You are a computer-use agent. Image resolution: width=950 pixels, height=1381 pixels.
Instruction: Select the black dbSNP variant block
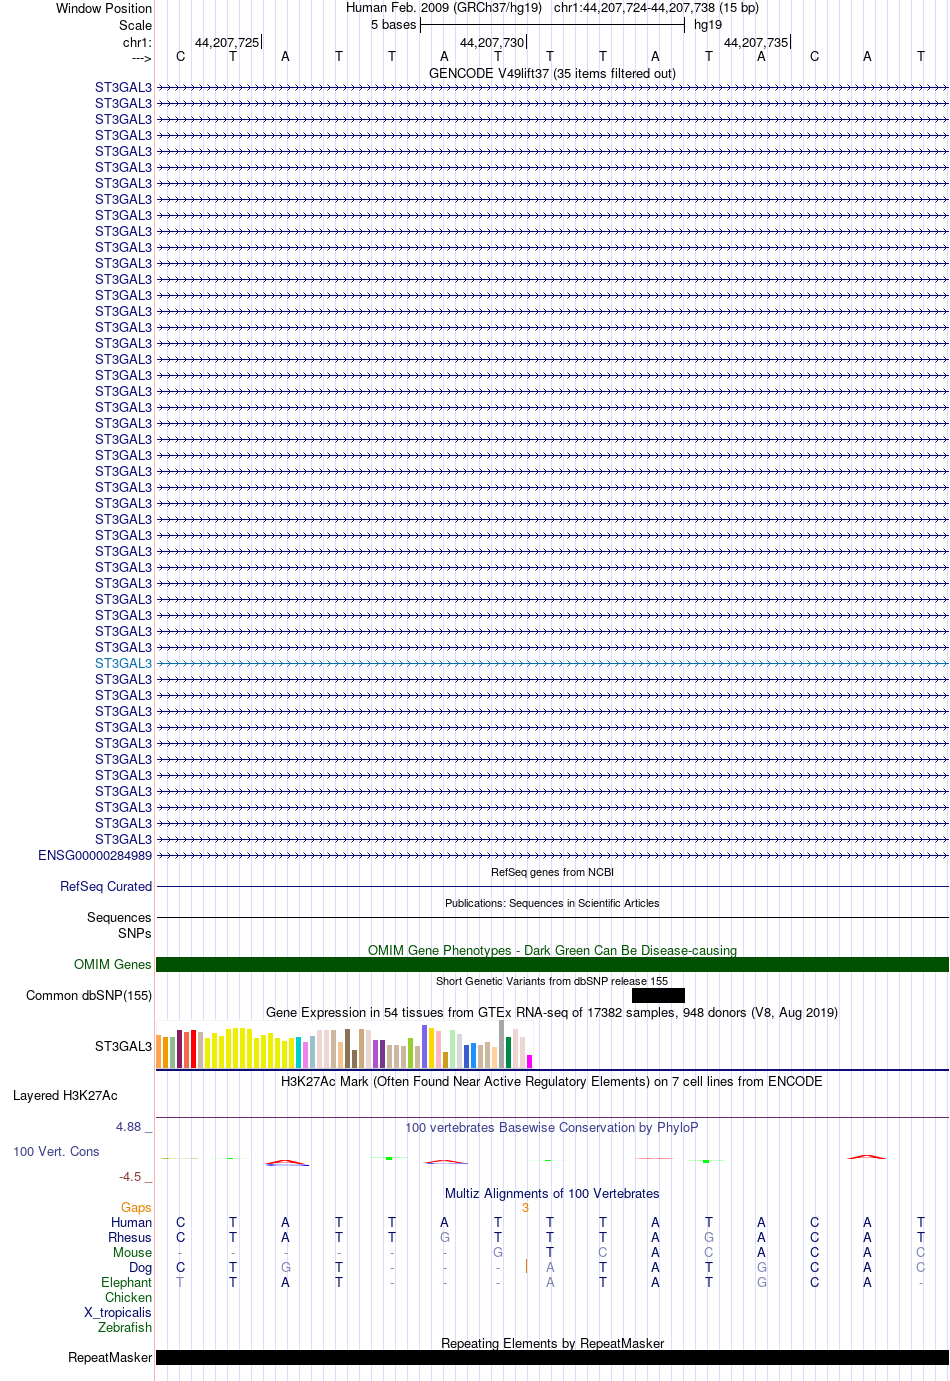pos(658,995)
